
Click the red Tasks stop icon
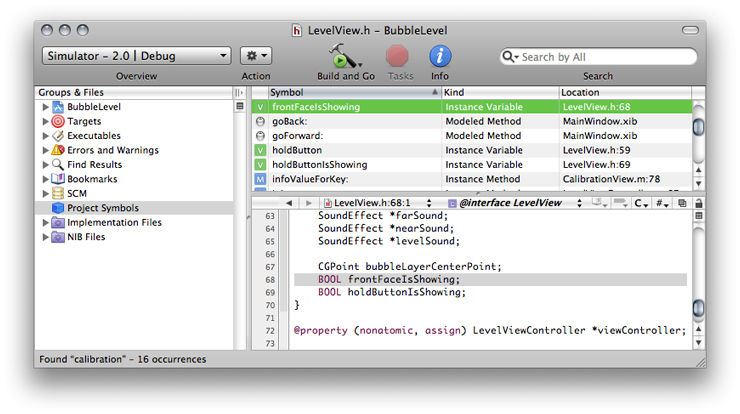(398, 56)
